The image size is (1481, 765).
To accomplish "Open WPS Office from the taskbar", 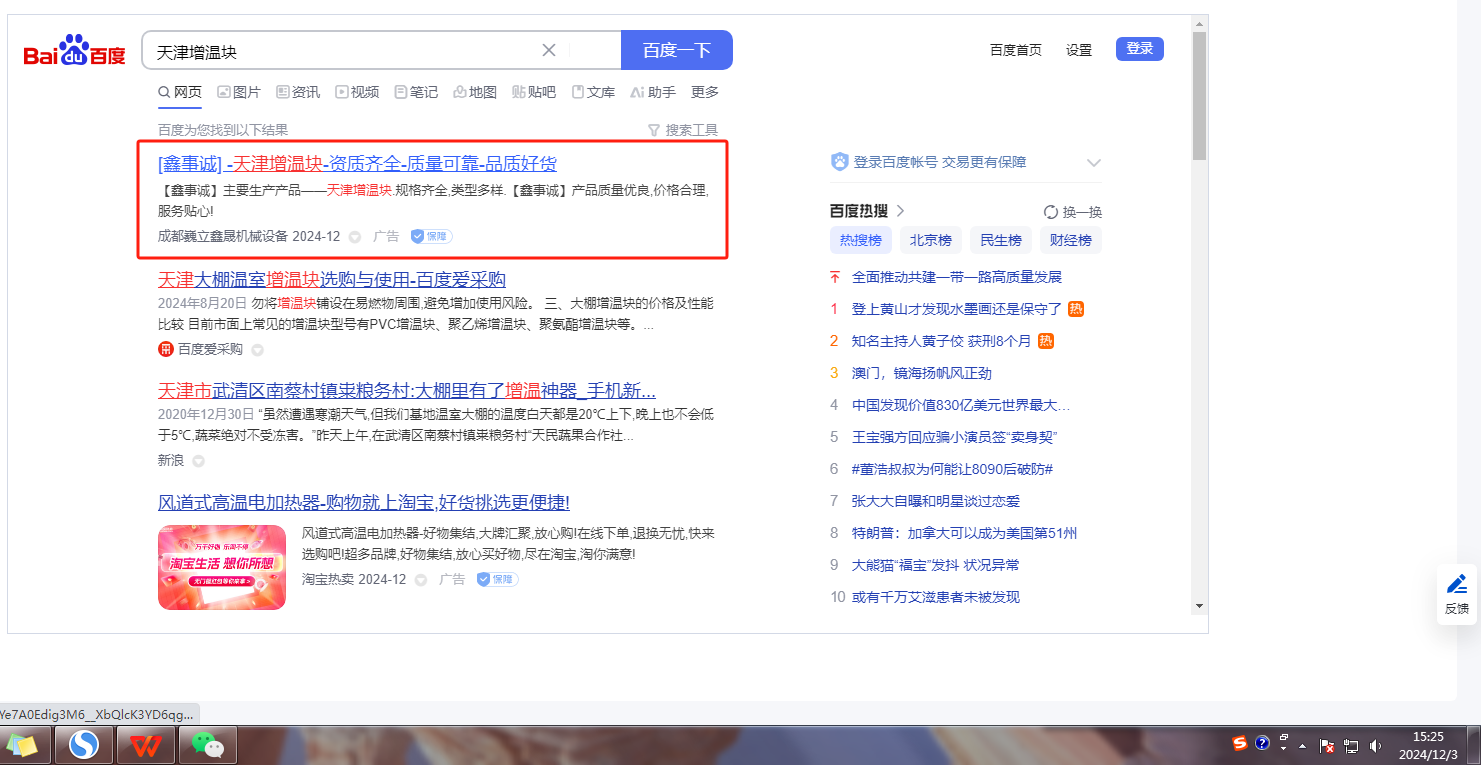I will tap(146, 745).
